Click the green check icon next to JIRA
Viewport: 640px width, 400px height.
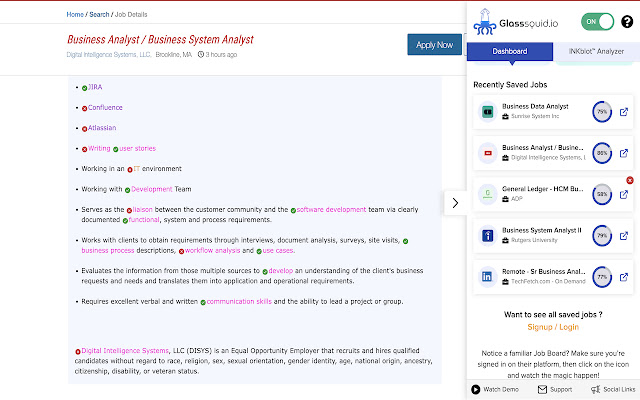(x=84, y=88)
